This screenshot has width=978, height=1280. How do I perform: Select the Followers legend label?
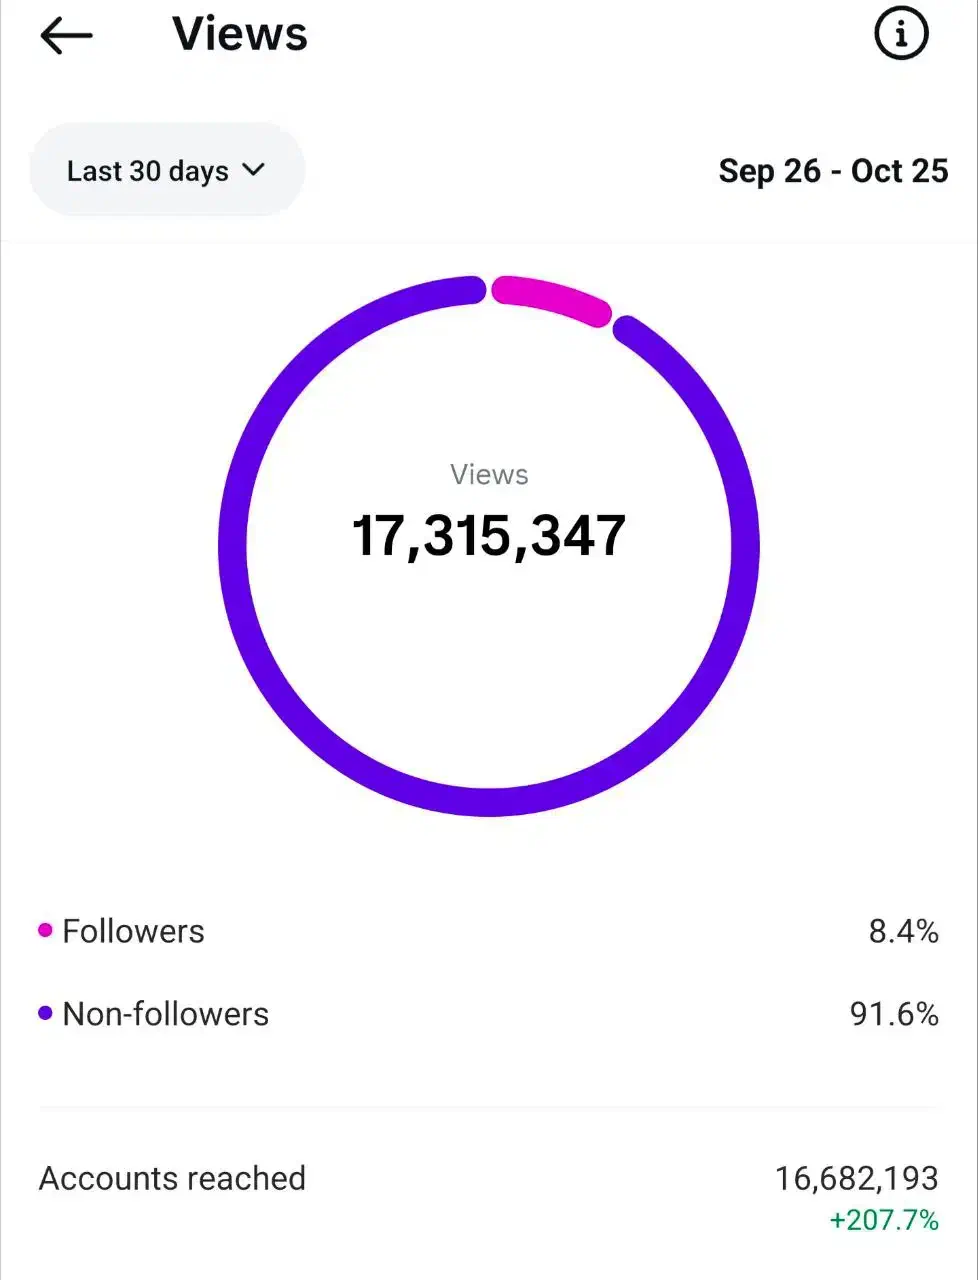point(133,931)
